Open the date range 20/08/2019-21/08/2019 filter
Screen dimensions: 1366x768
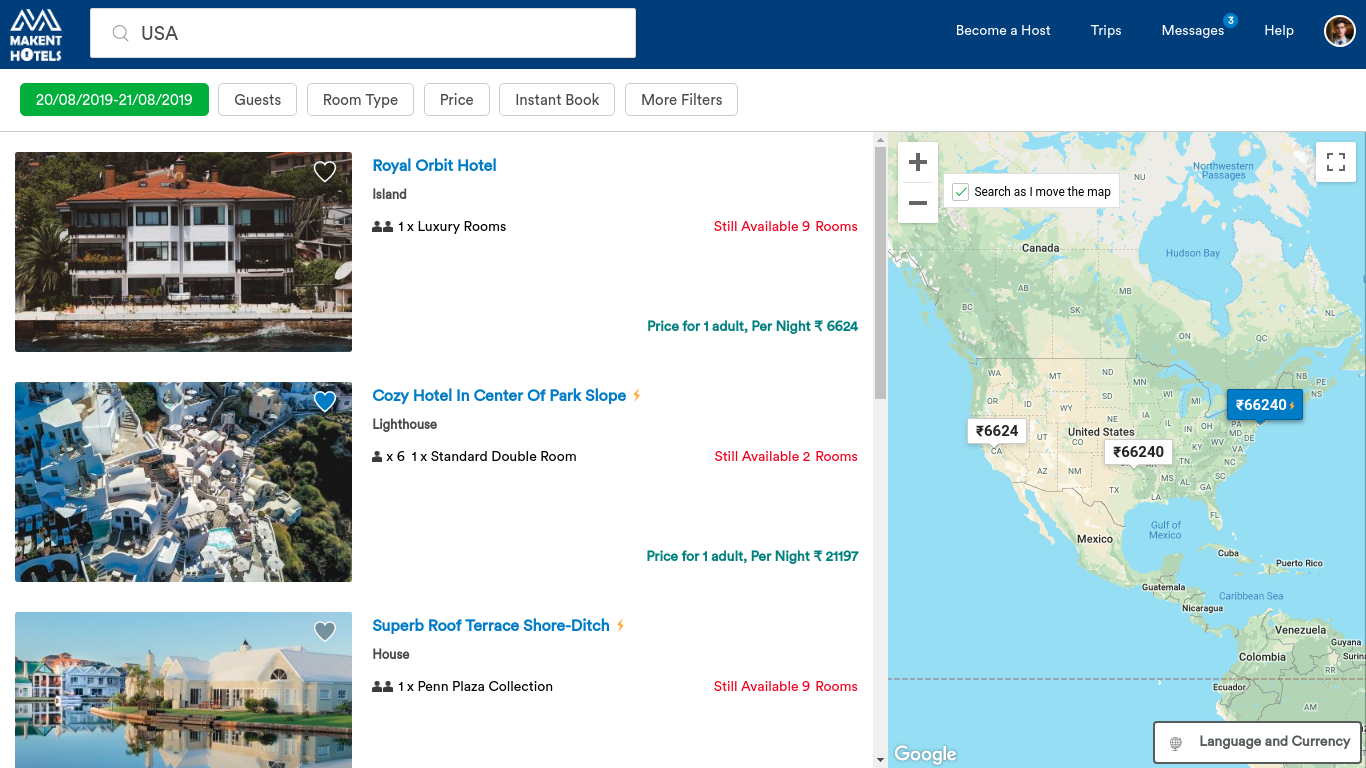click(x=114, y=100)
